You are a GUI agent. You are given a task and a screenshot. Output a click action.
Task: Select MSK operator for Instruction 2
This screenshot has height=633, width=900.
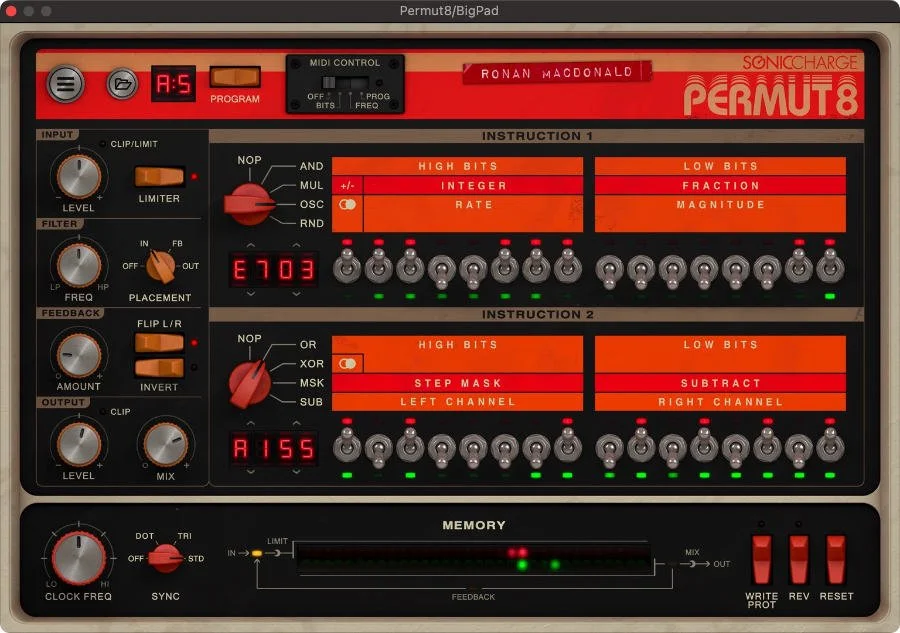coord(311,382)
